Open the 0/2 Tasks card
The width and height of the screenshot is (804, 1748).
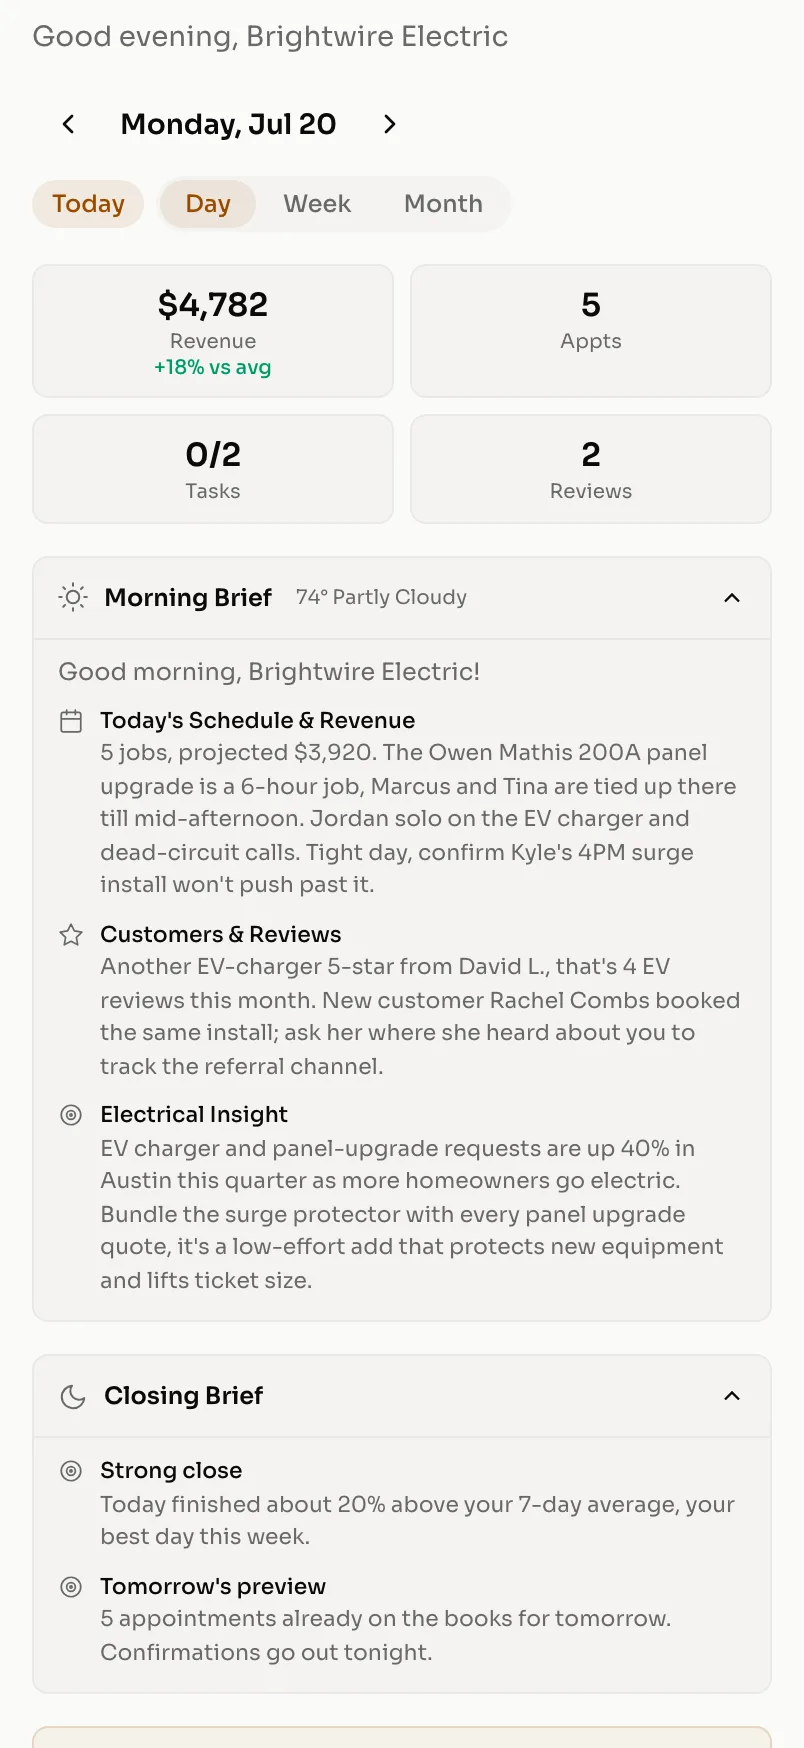(213, 469)
